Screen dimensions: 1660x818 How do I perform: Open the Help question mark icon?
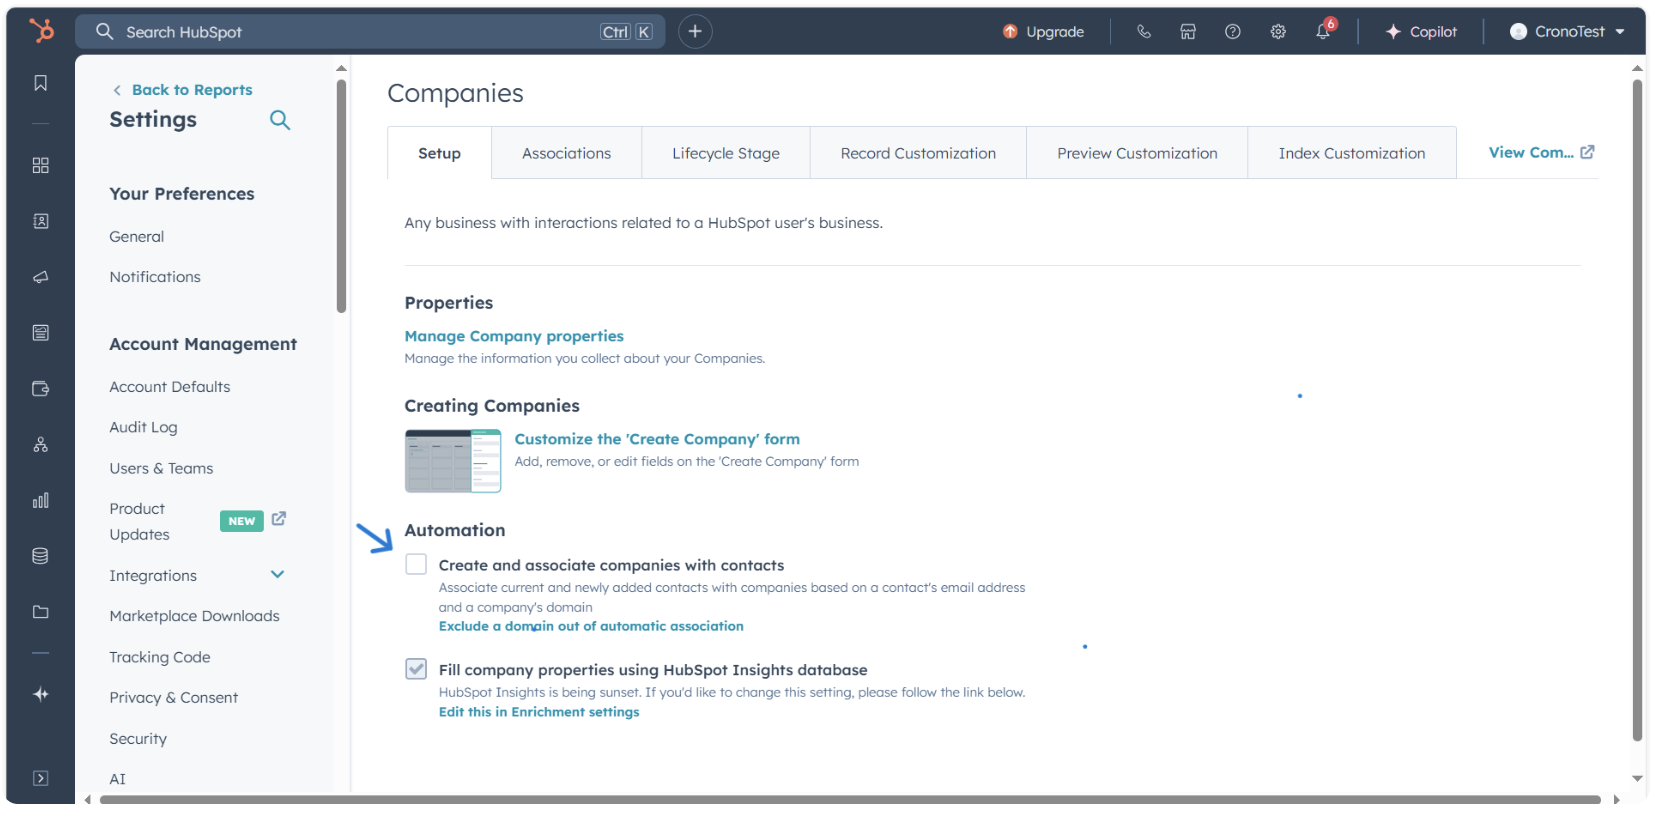point(1233,32)
